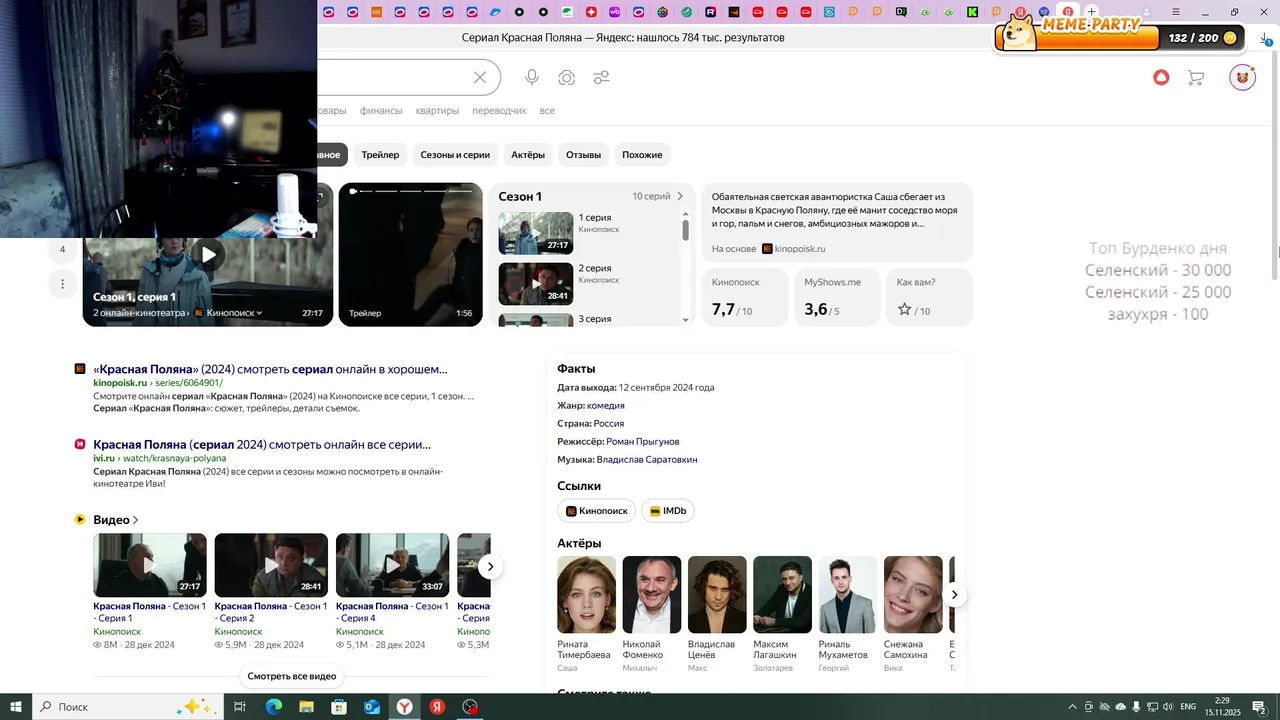This screenshot has height=720, width=1280.
Task: Switch to the Похожие tab
Action: click(x=642, y=155)
